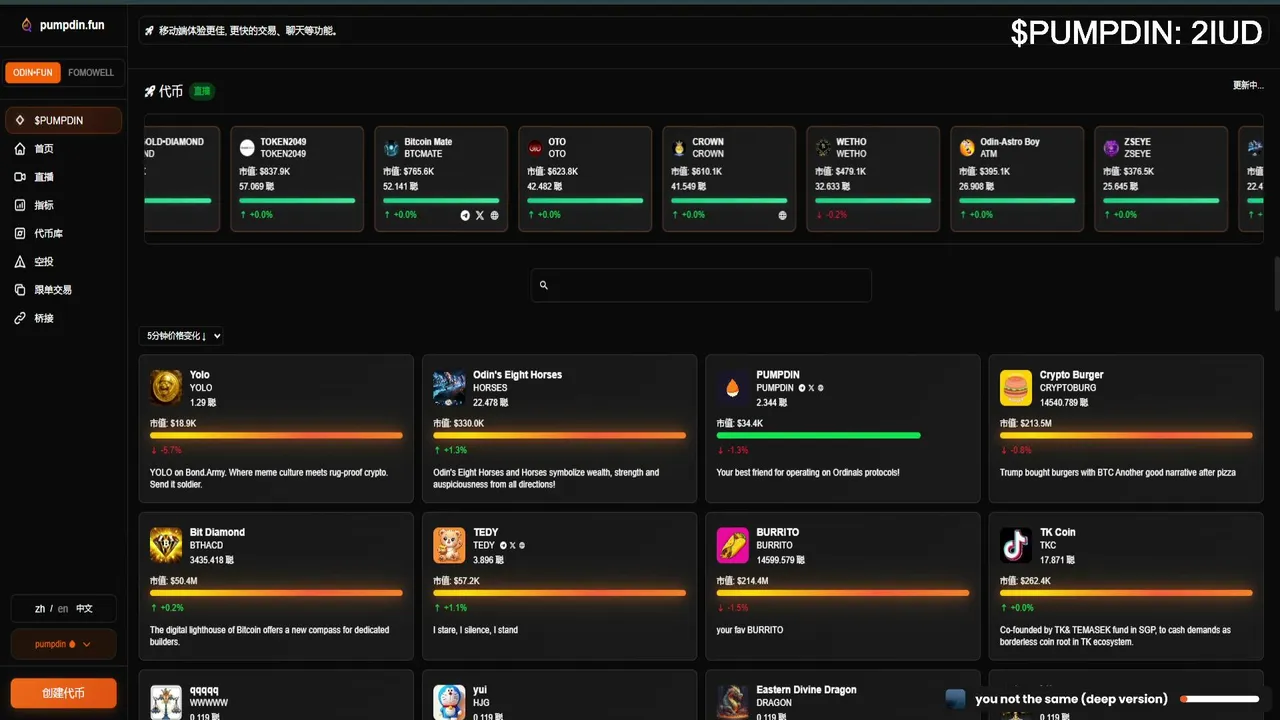Click the green PUMPDIN progress bar
The image size is (1280, 720).
pos(818,436)
